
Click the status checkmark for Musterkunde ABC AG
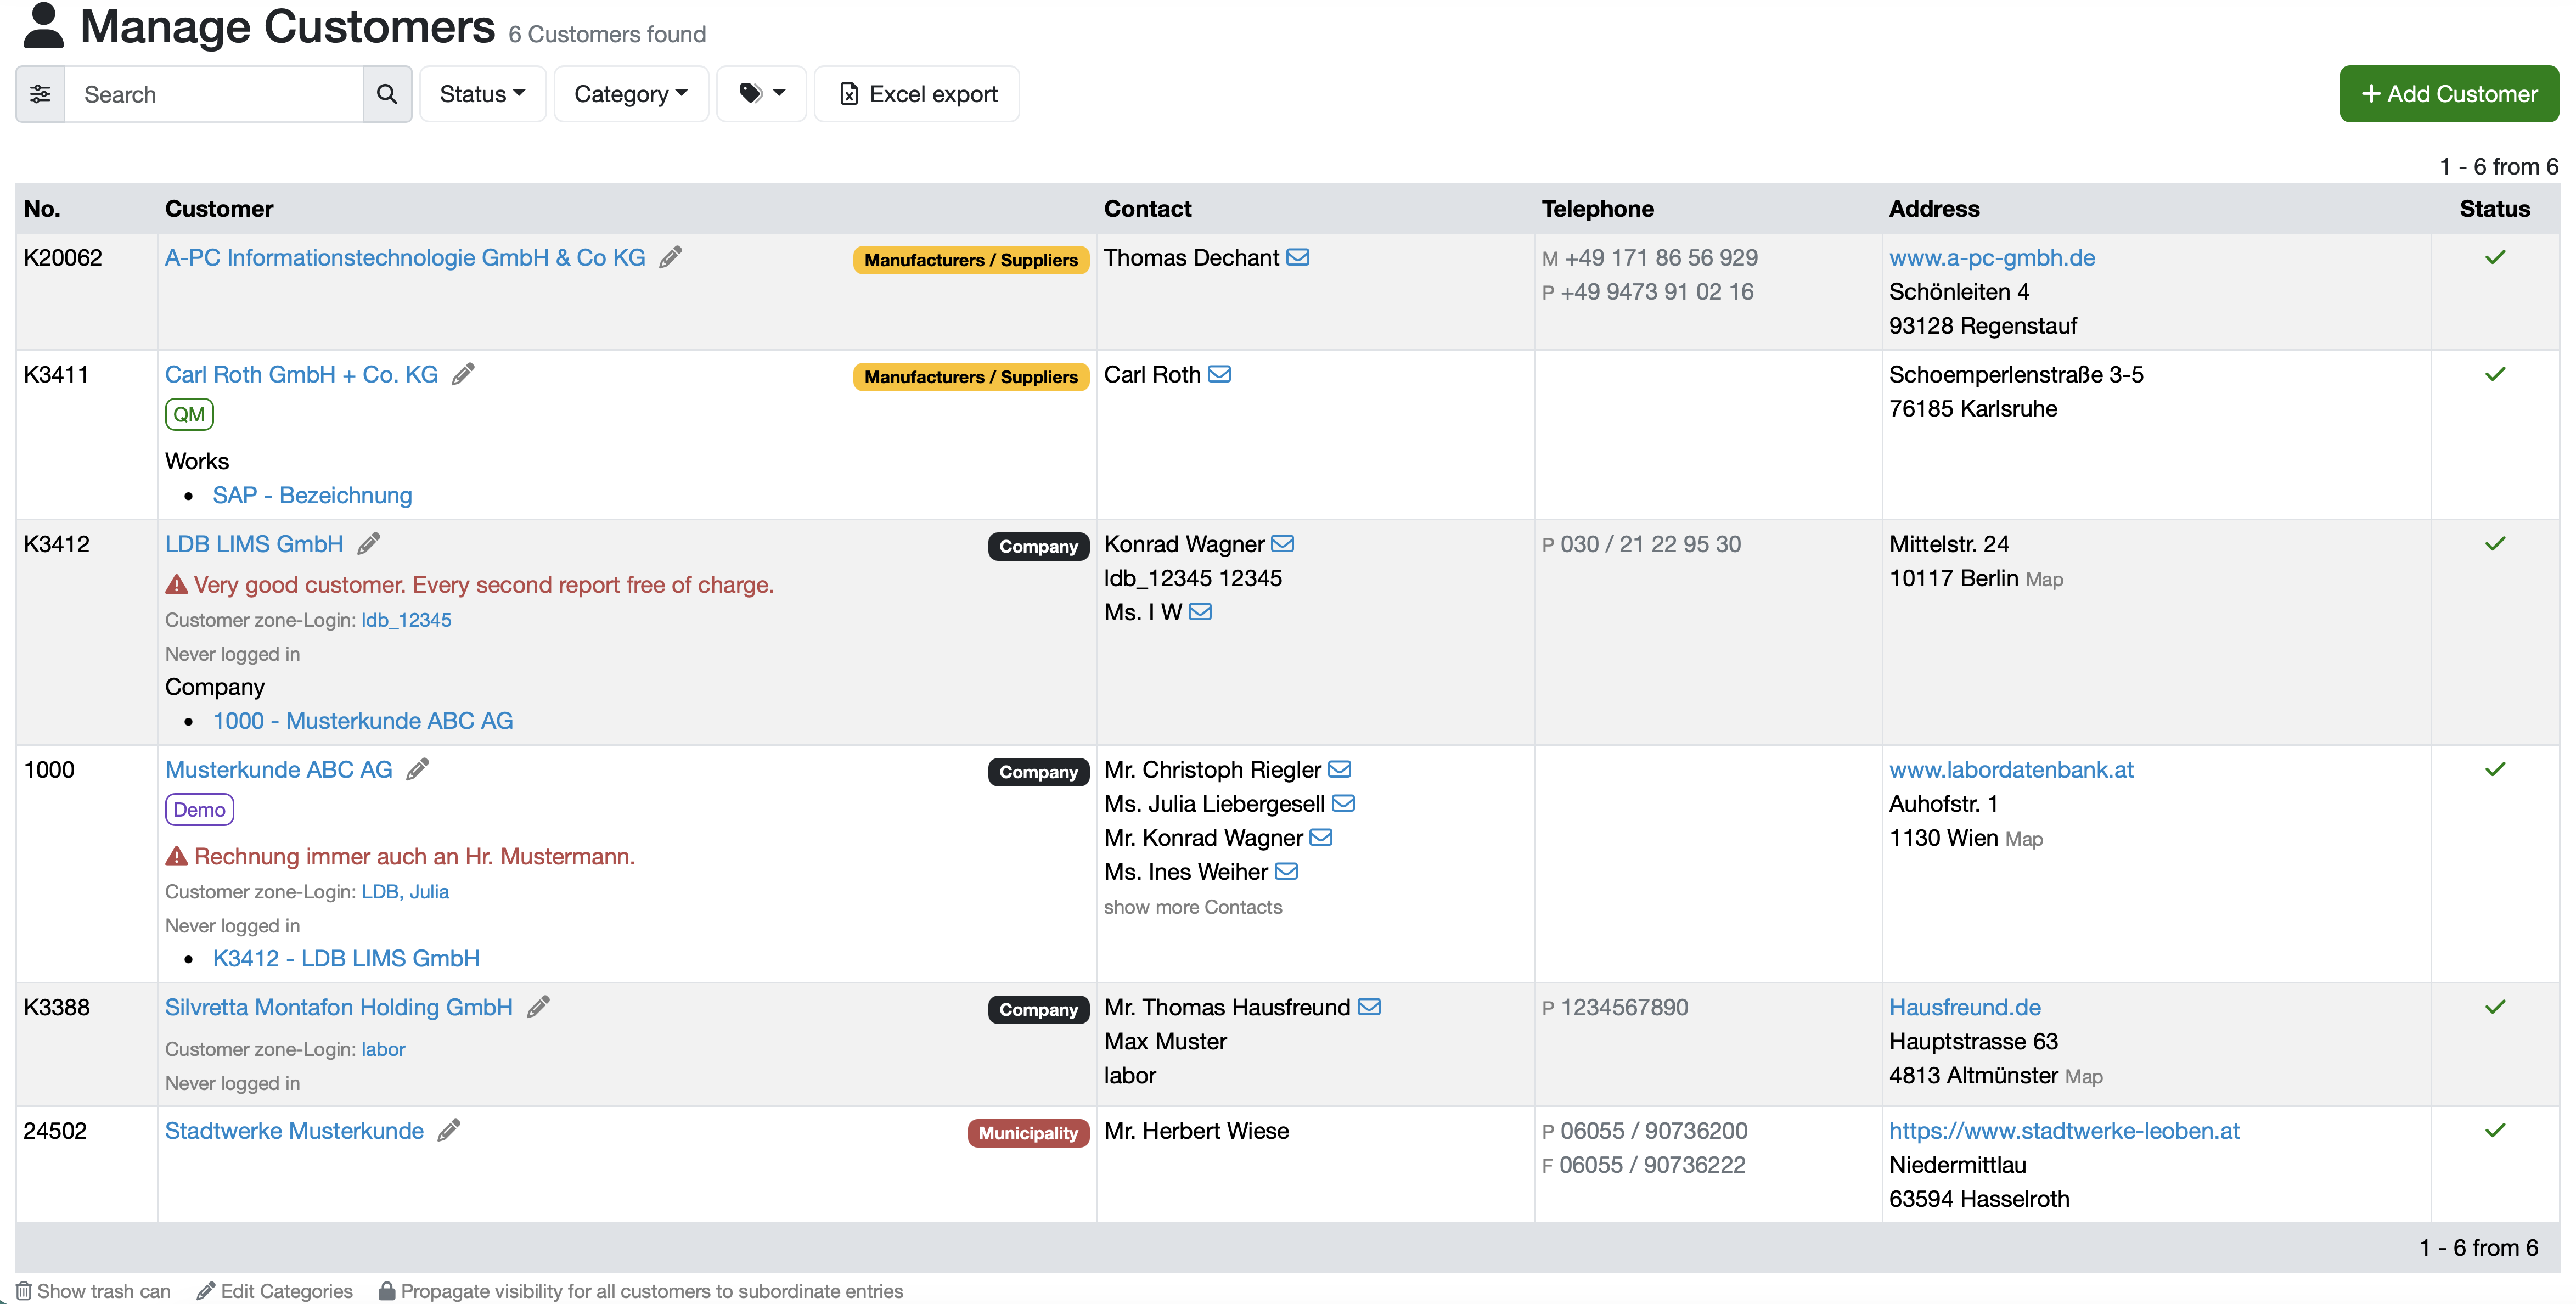coord(2495,770)
